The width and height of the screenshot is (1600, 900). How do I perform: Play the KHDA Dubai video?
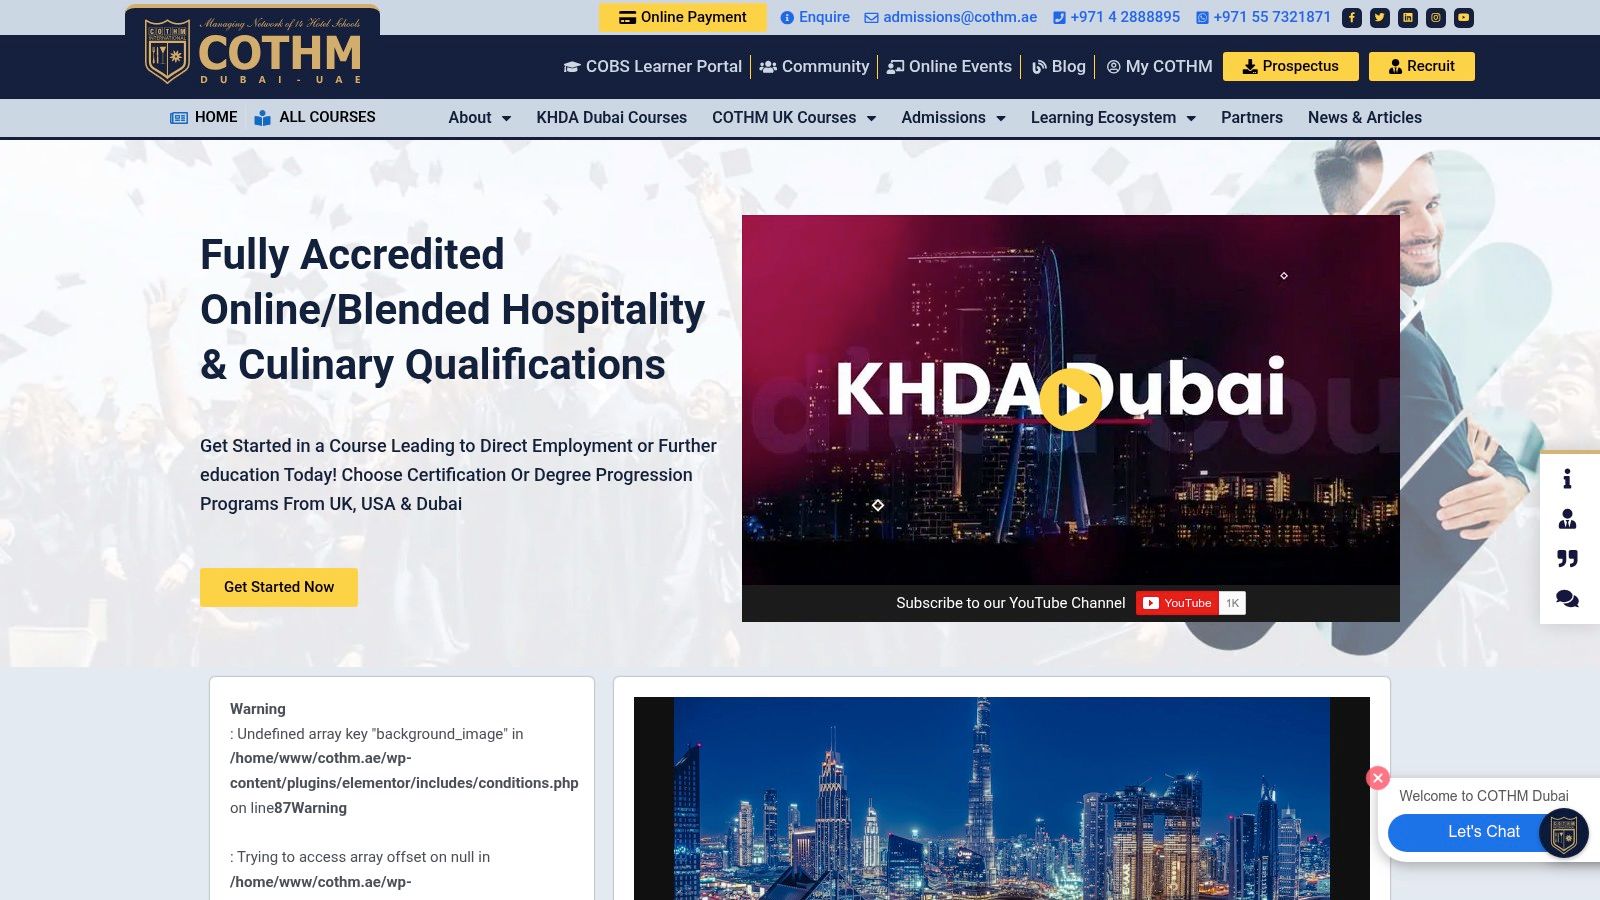[x=1071, y=399]
